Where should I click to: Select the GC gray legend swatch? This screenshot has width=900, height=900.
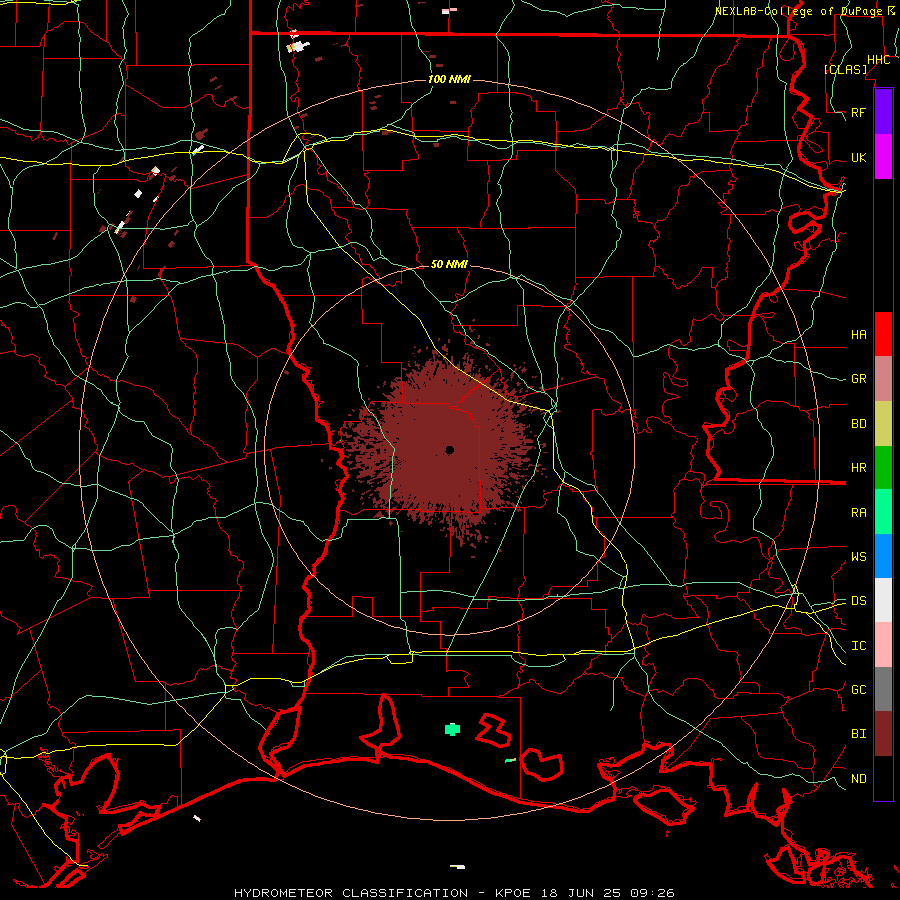(x=883, y=689)
